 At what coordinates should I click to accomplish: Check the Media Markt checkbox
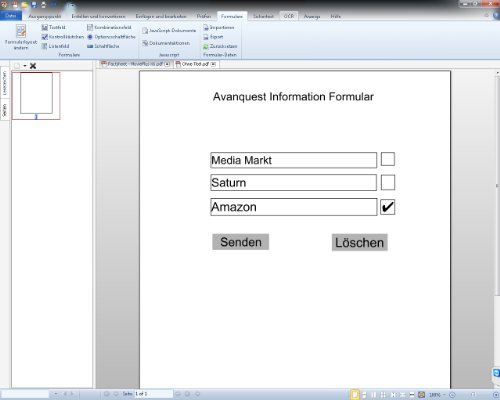[388, 159]
